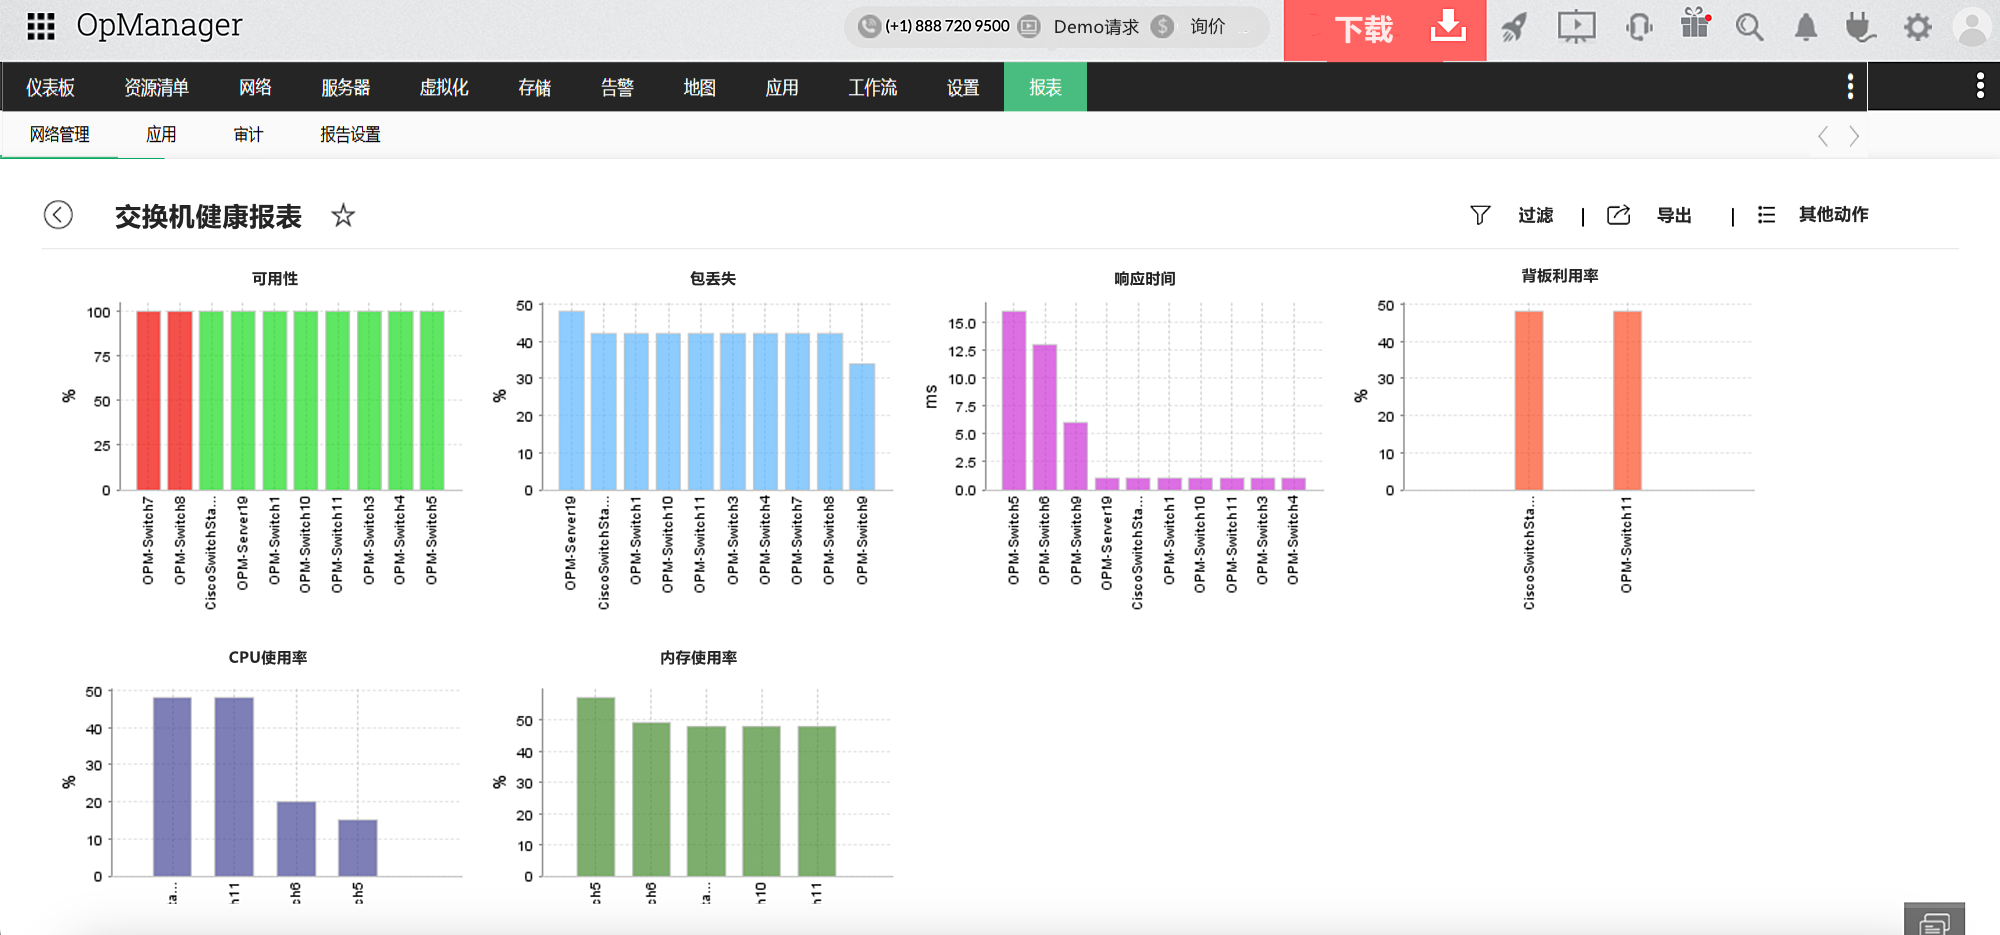Image resolution: width=2000 pixels, height=935 pixels.
Task: Click the funnel filter icon
Action: [x=1480, y=215]
